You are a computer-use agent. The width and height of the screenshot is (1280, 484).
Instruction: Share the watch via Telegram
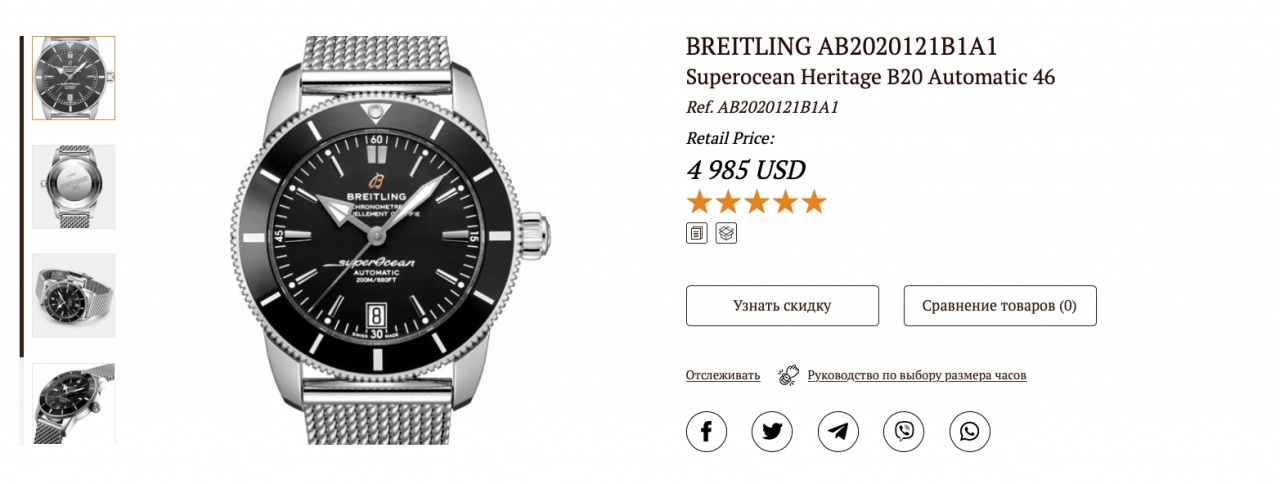(838, 431)
